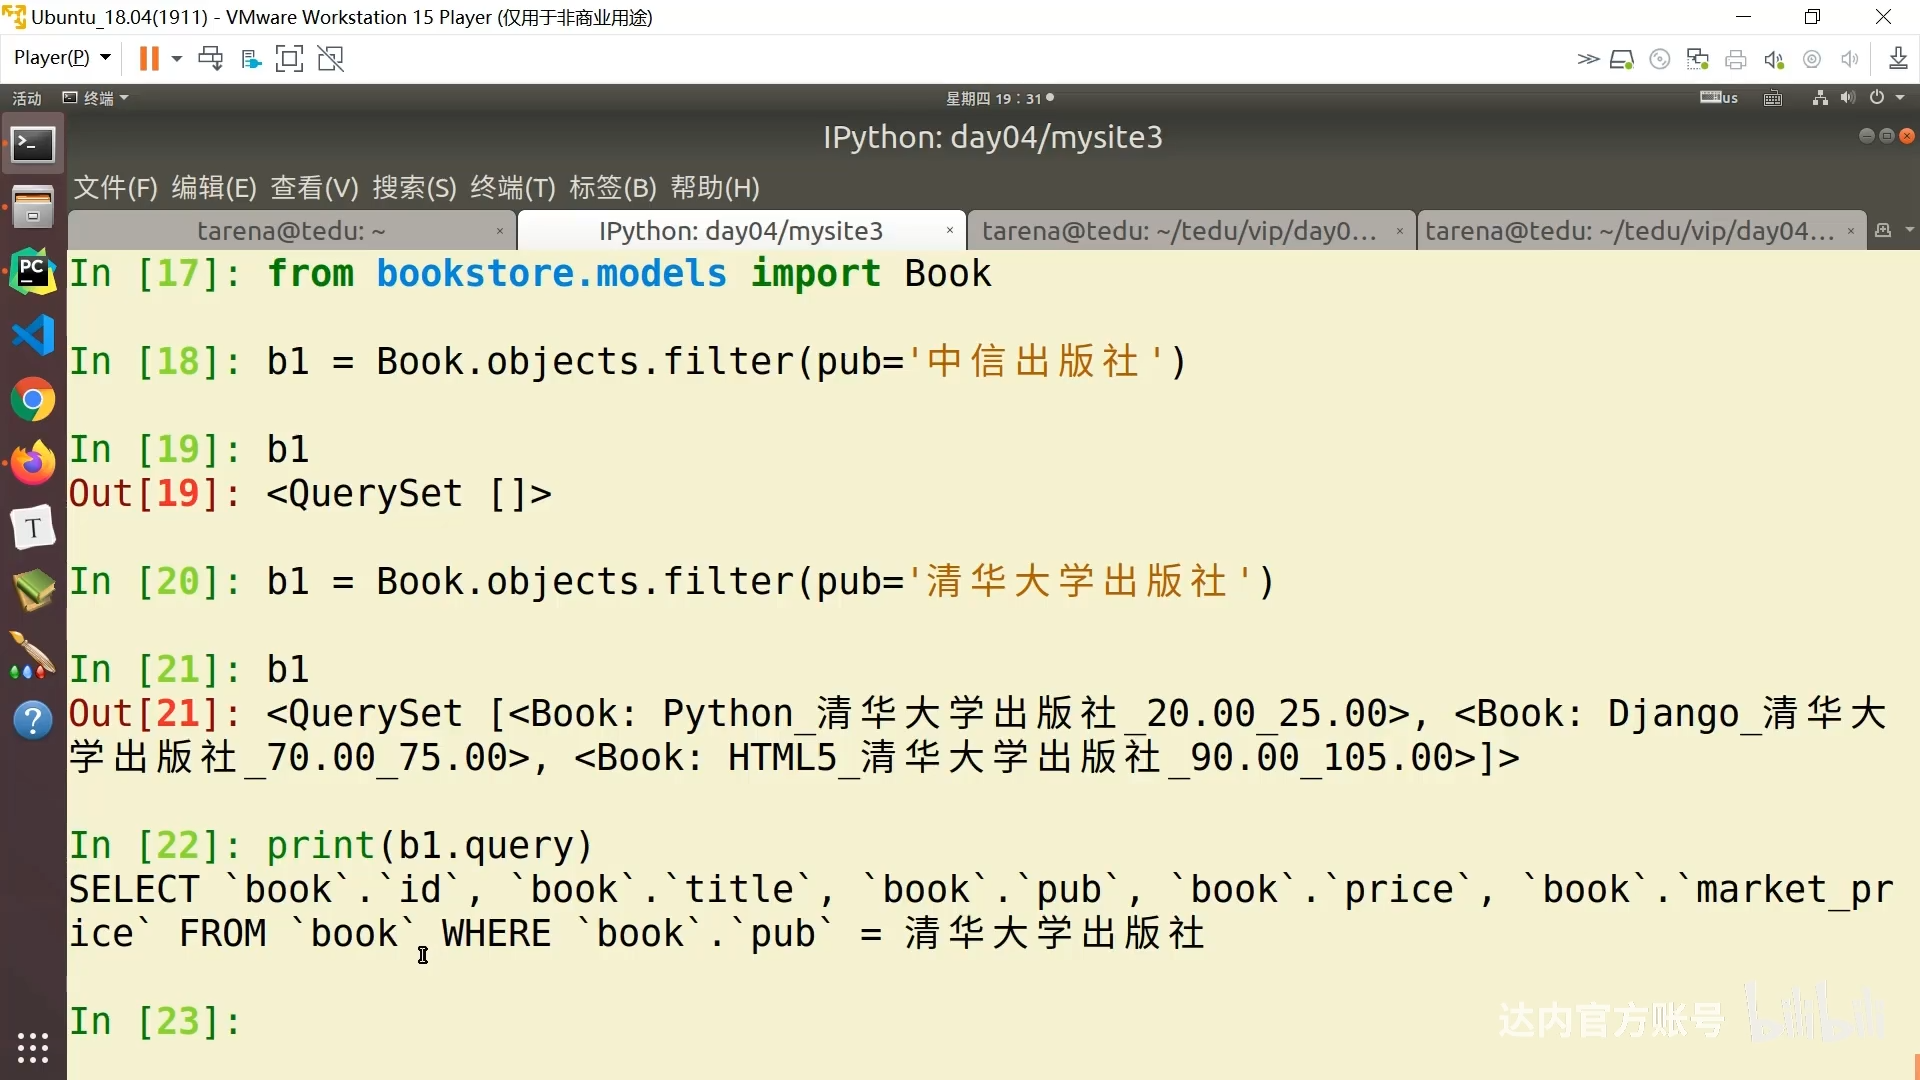Click the Help question-mark dock icon

[33, 720]
